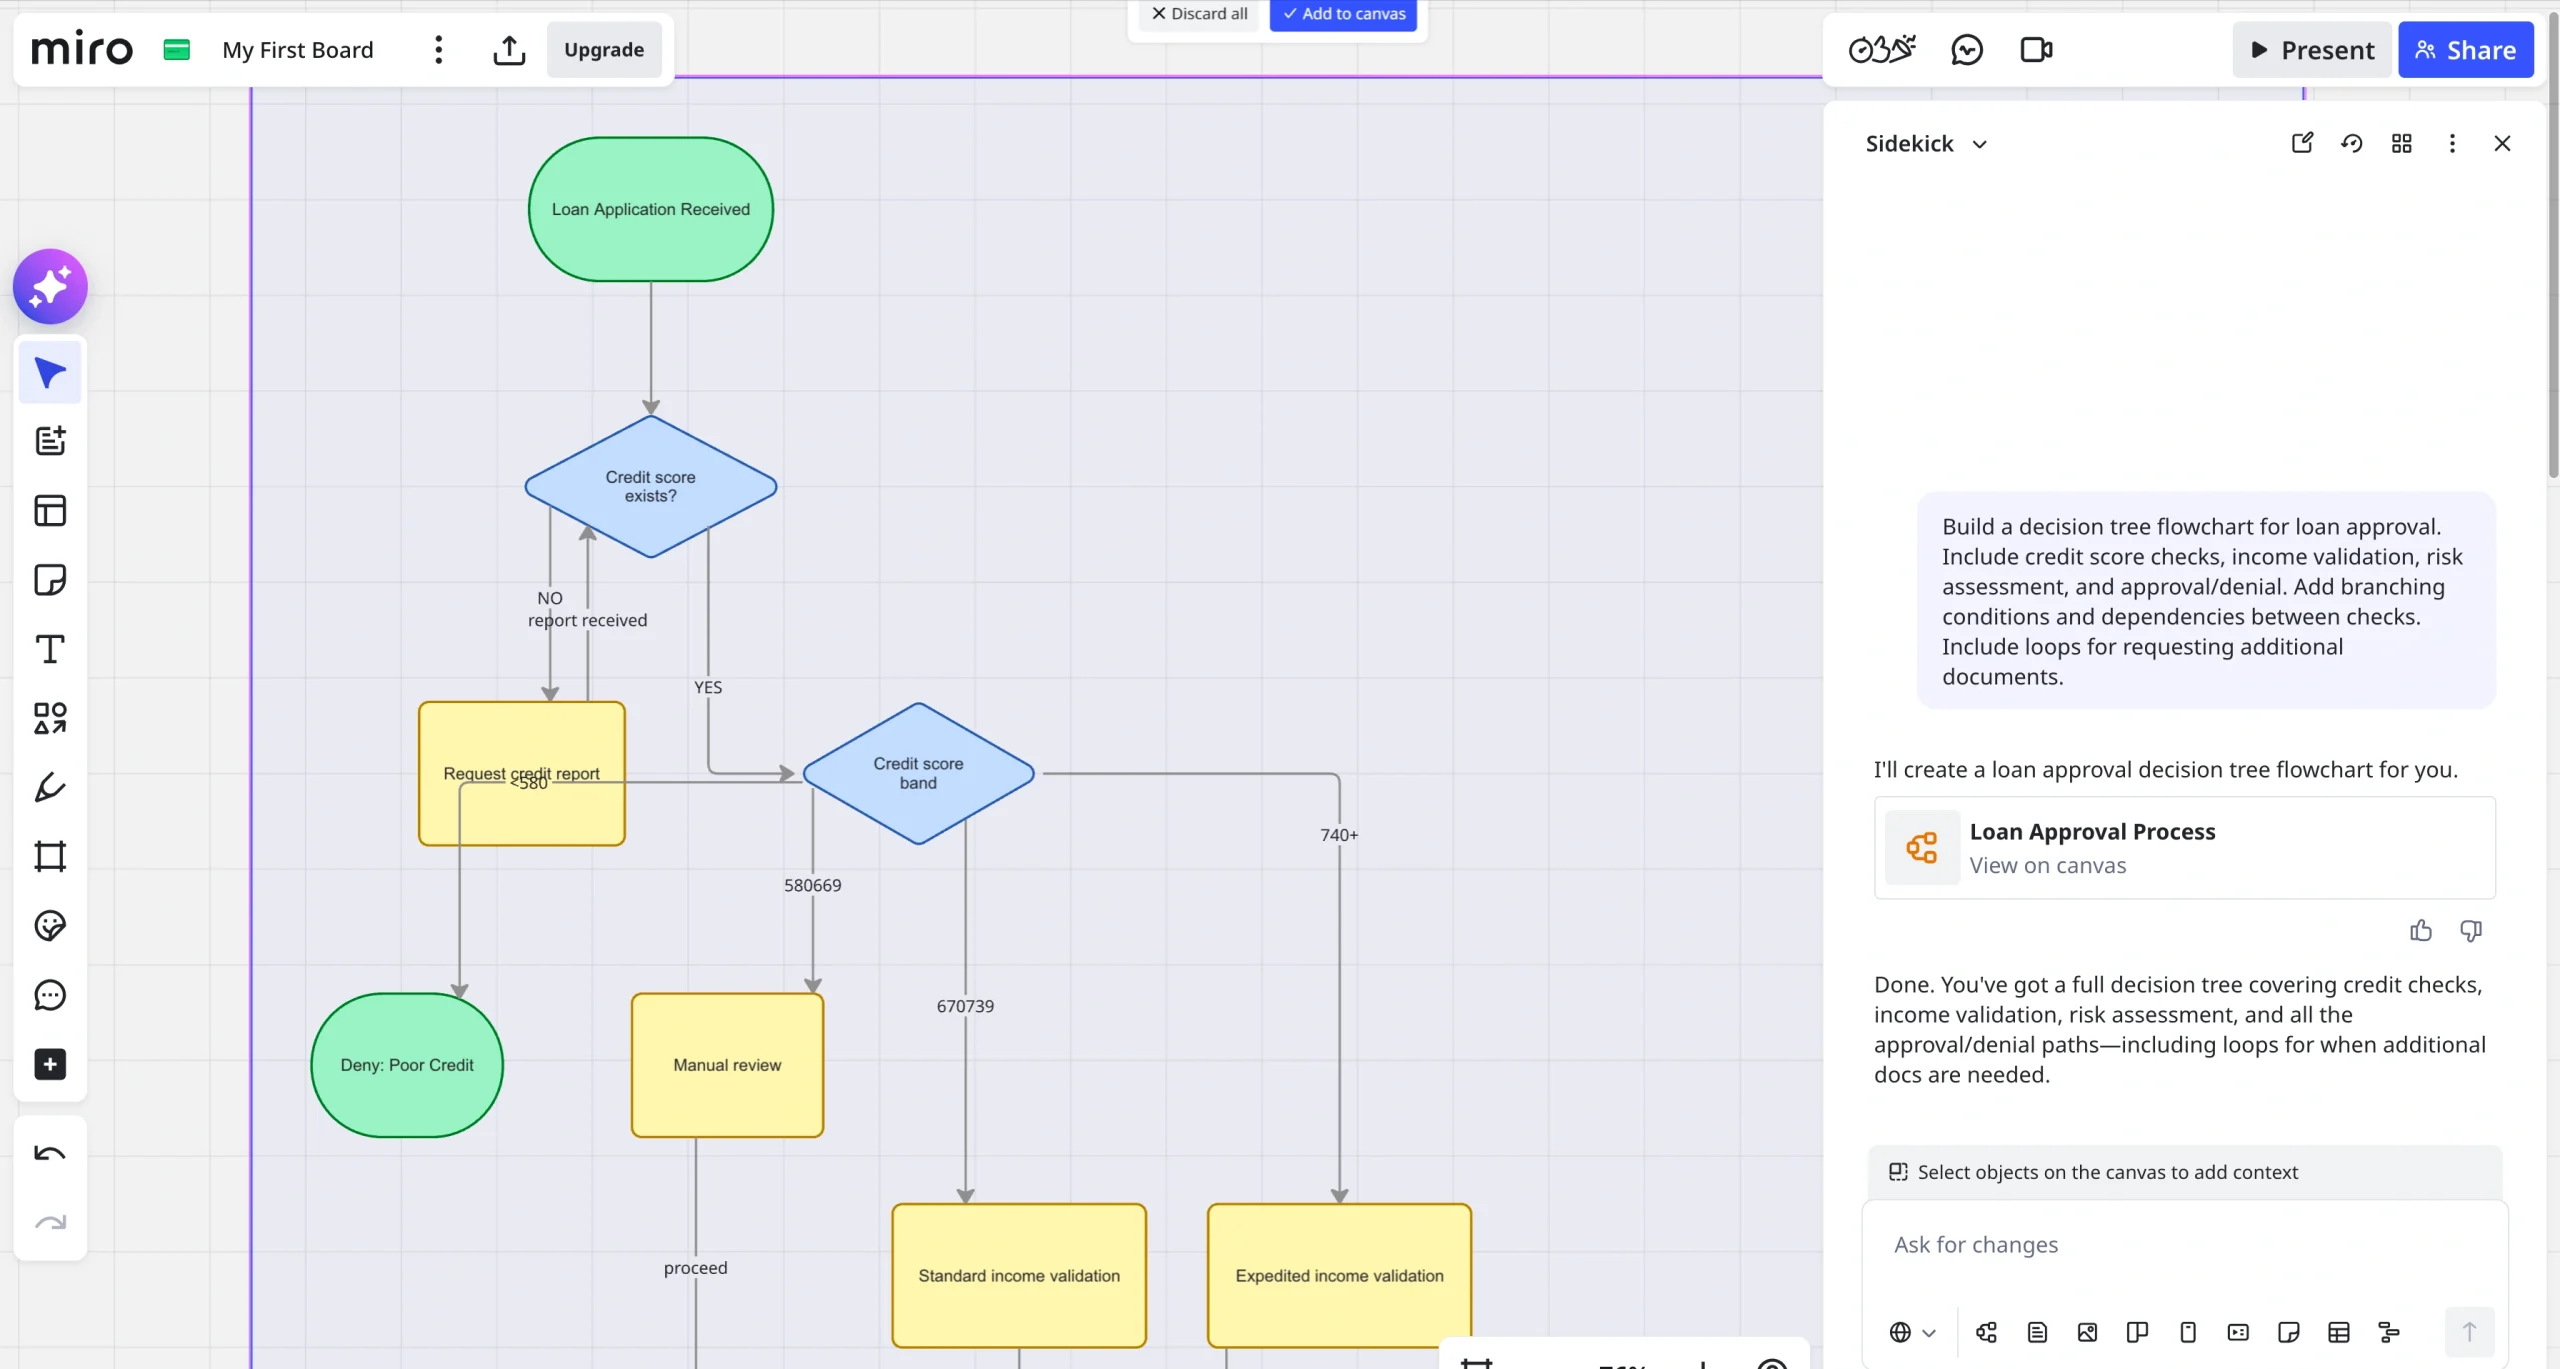Screen dimensions: 2560x1369
Task: Open the text tool
Action: 49,649
